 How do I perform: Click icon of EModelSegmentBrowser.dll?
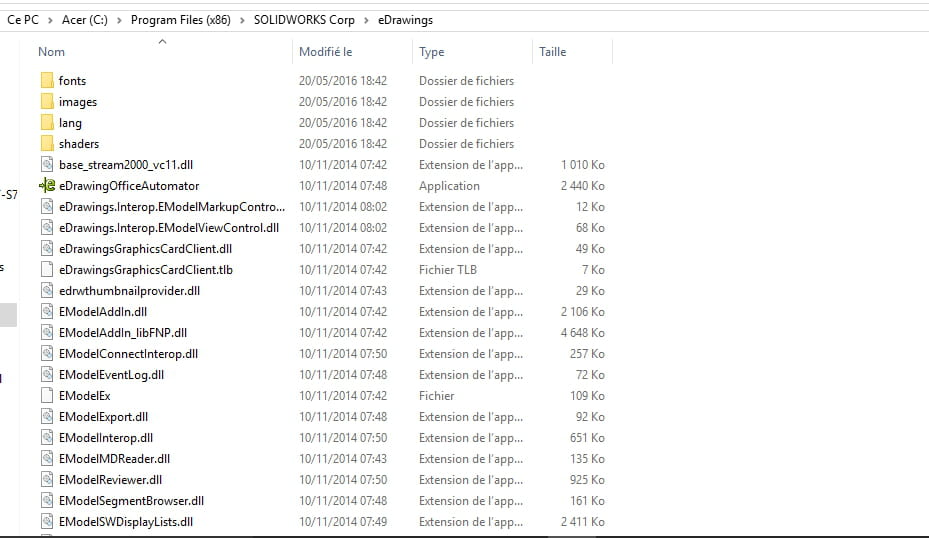(47, 501)
